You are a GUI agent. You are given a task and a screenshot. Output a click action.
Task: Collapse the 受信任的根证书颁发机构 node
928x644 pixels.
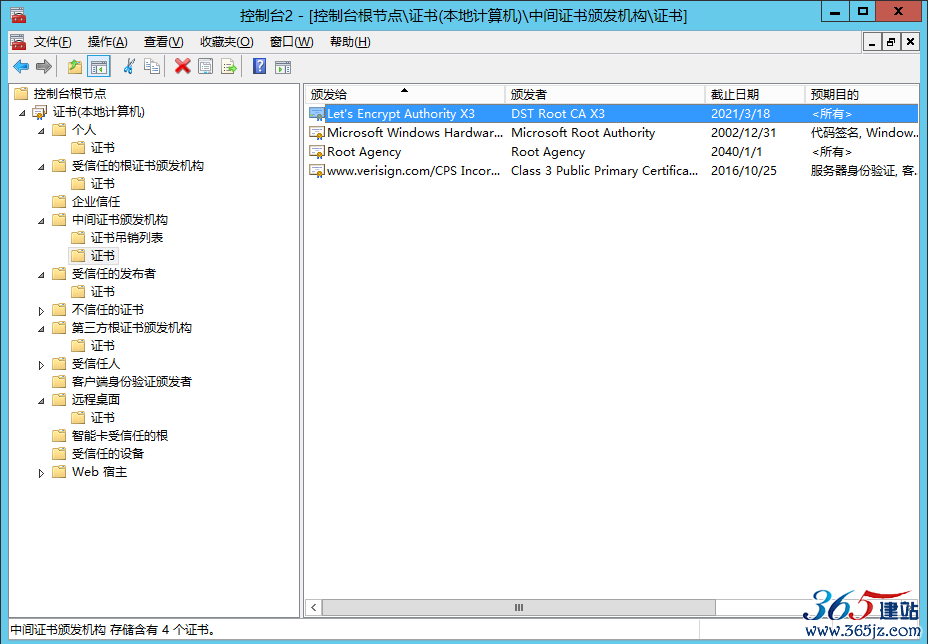(x=41, y=167)
